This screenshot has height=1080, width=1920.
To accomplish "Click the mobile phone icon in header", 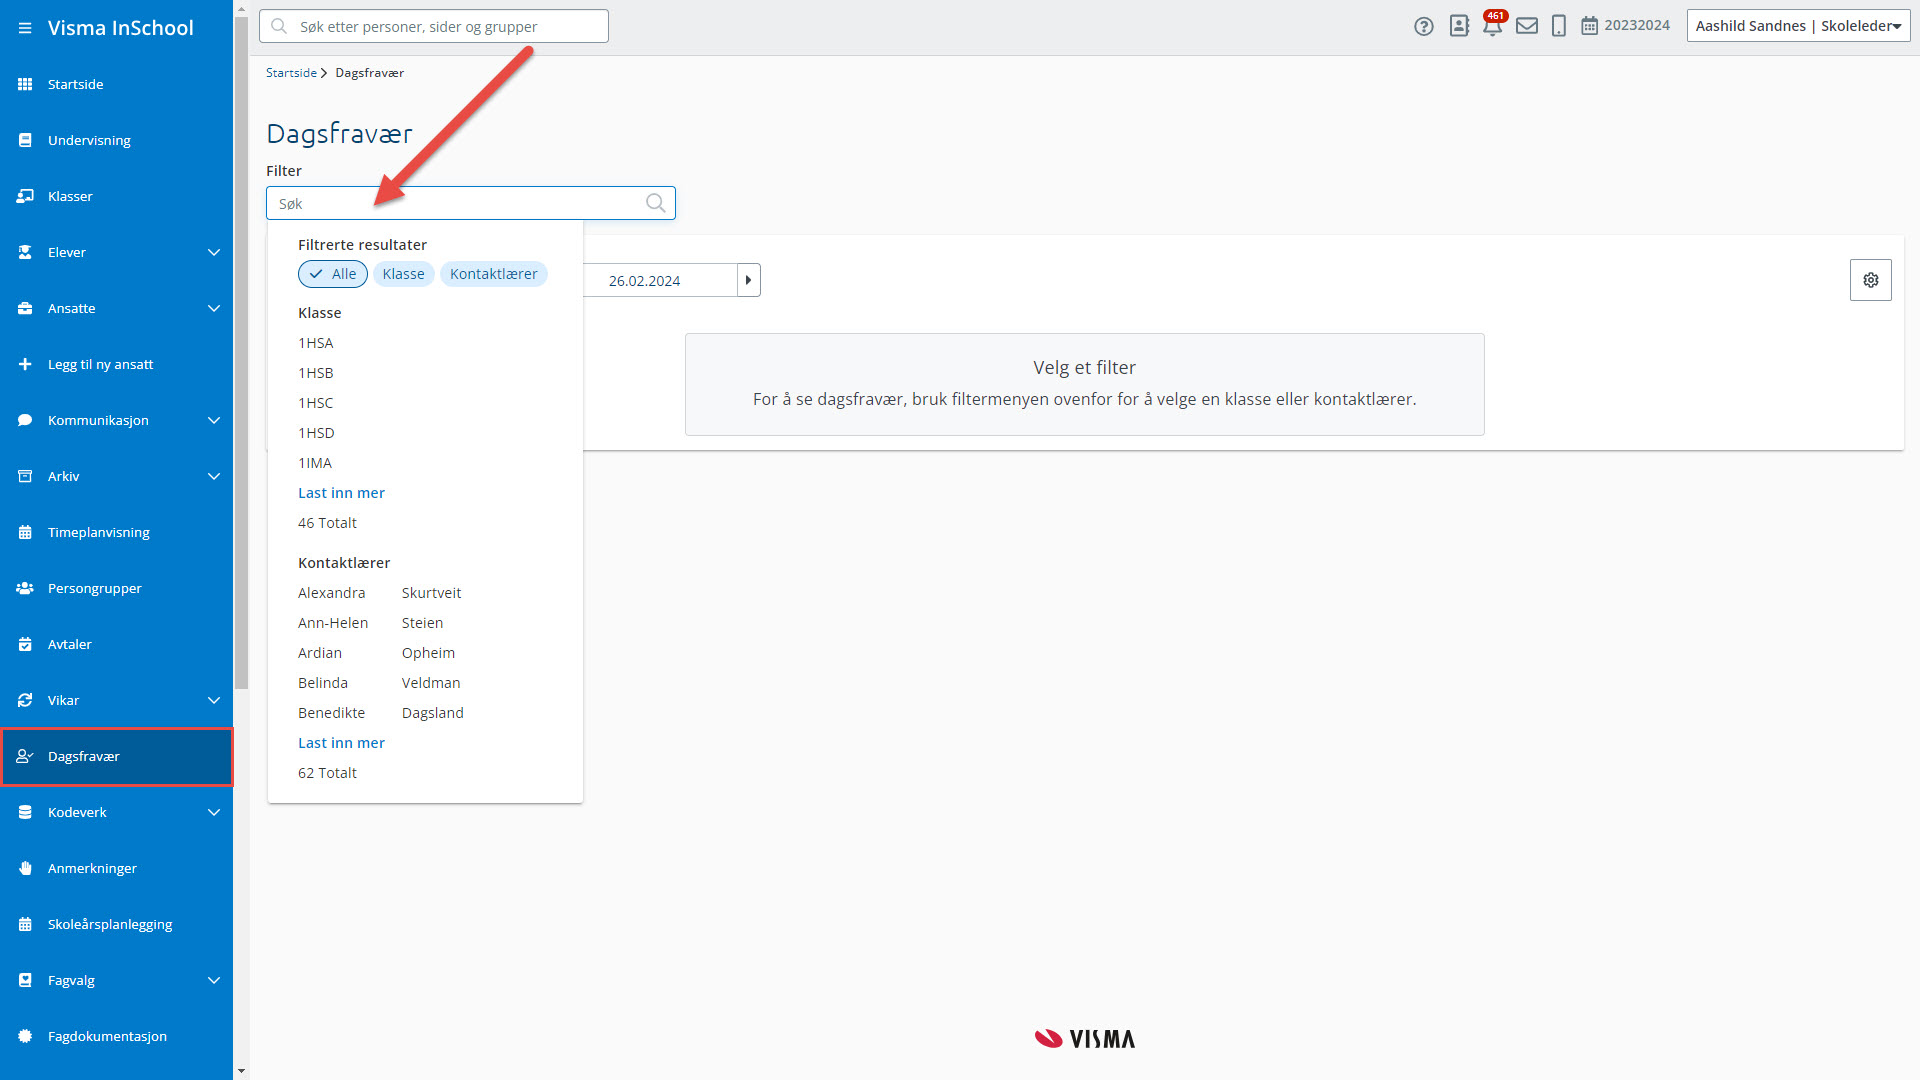I will [1559, 26].
